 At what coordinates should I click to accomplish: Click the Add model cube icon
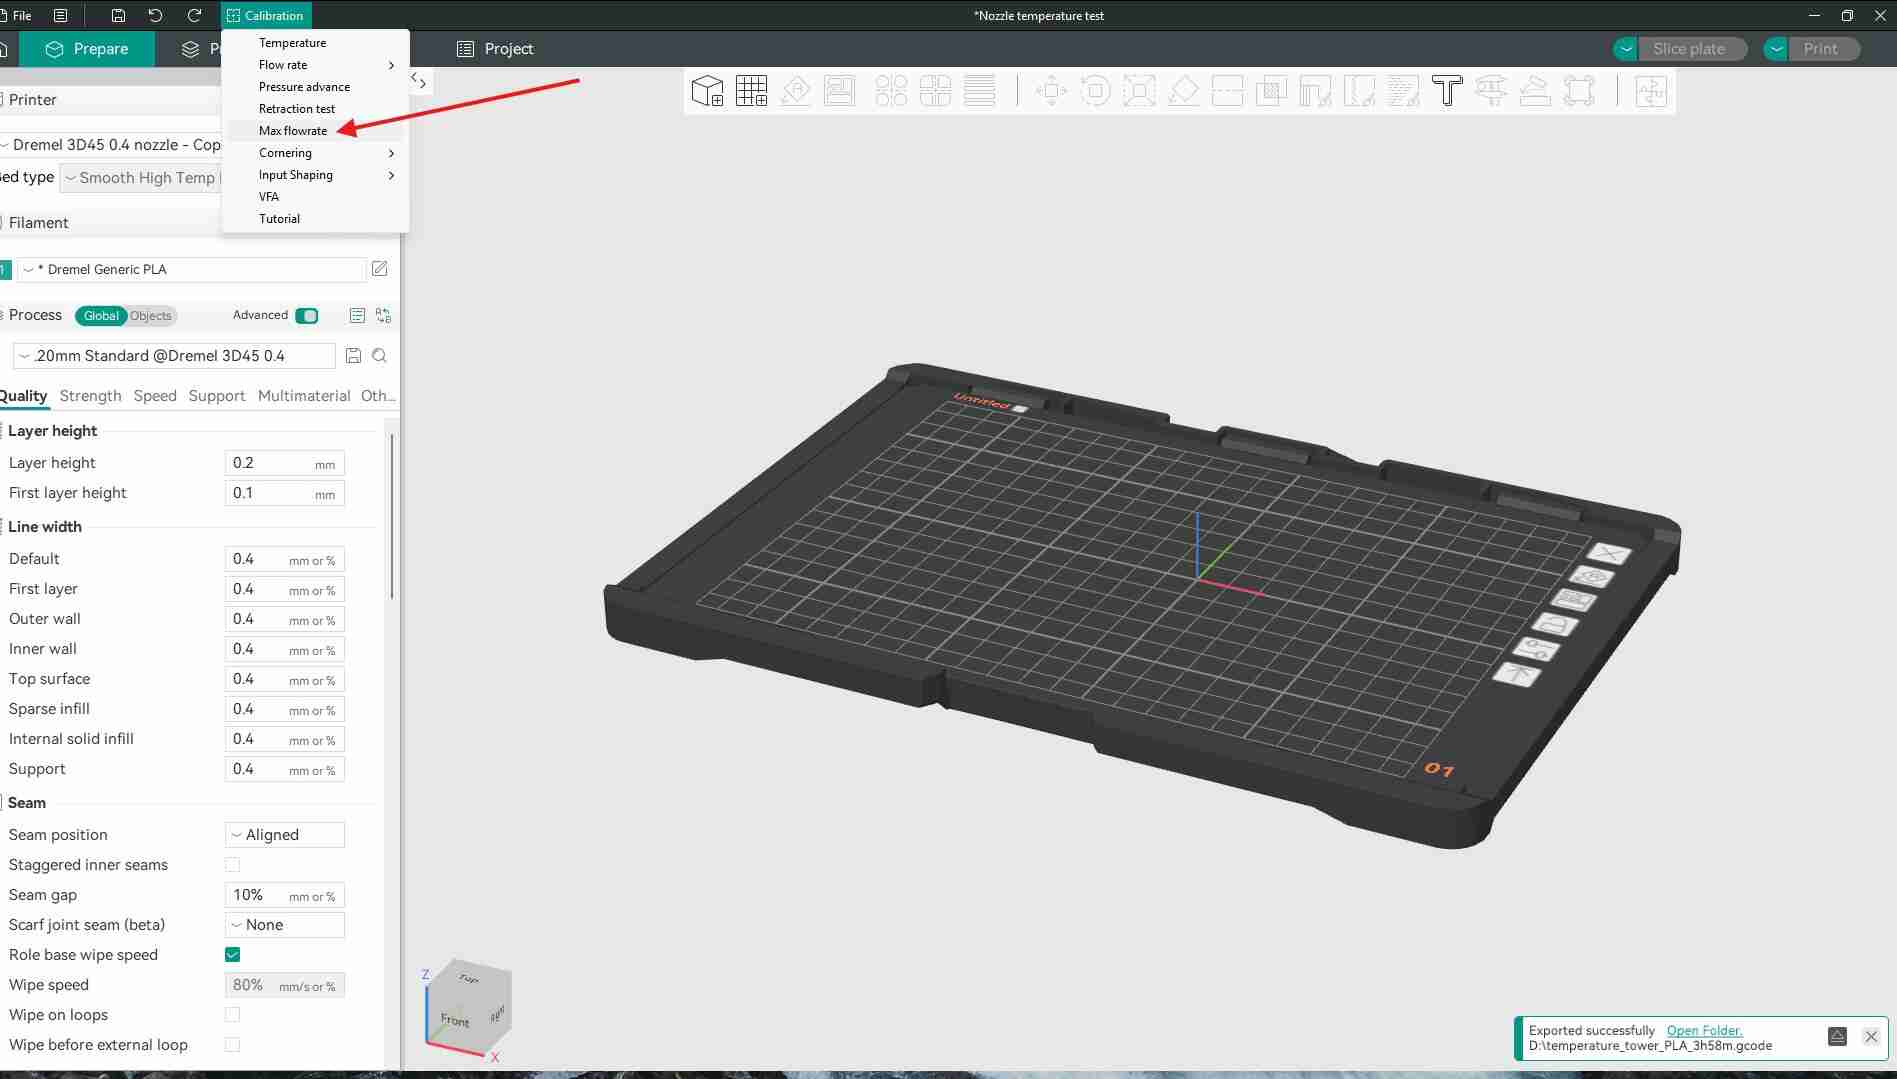[707, 91]
